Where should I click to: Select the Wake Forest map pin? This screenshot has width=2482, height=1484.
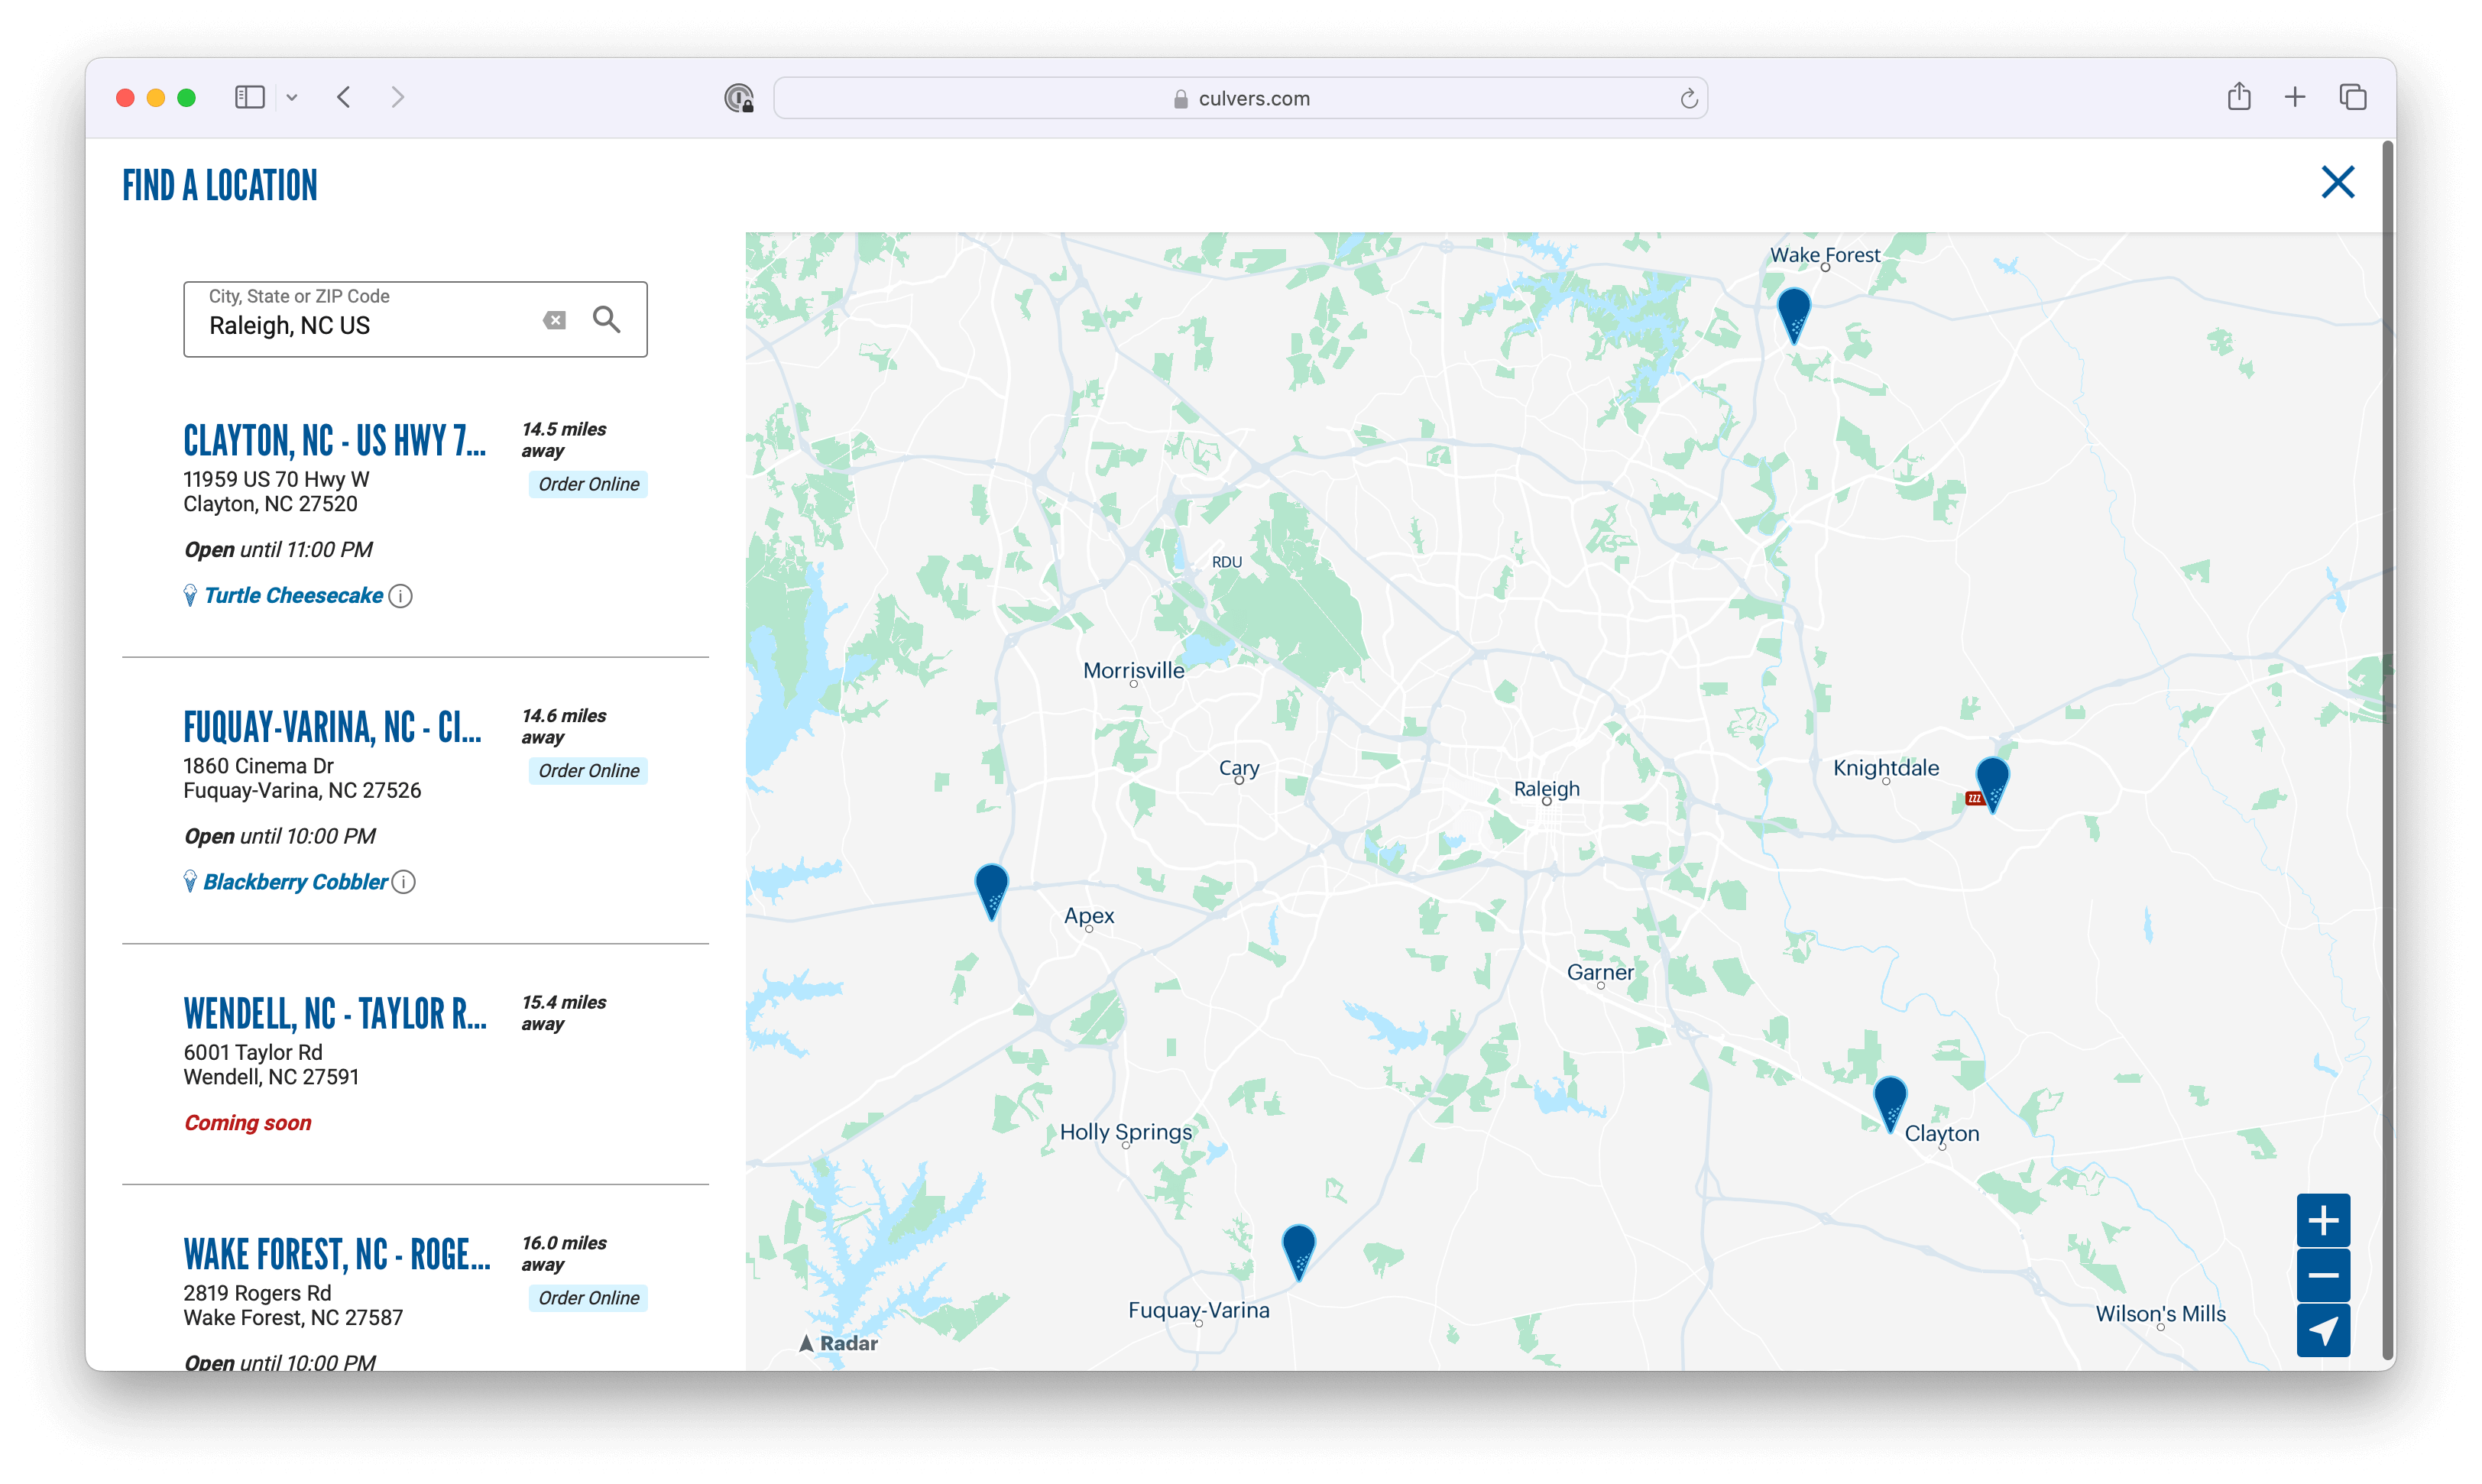tap(1793, 315)
